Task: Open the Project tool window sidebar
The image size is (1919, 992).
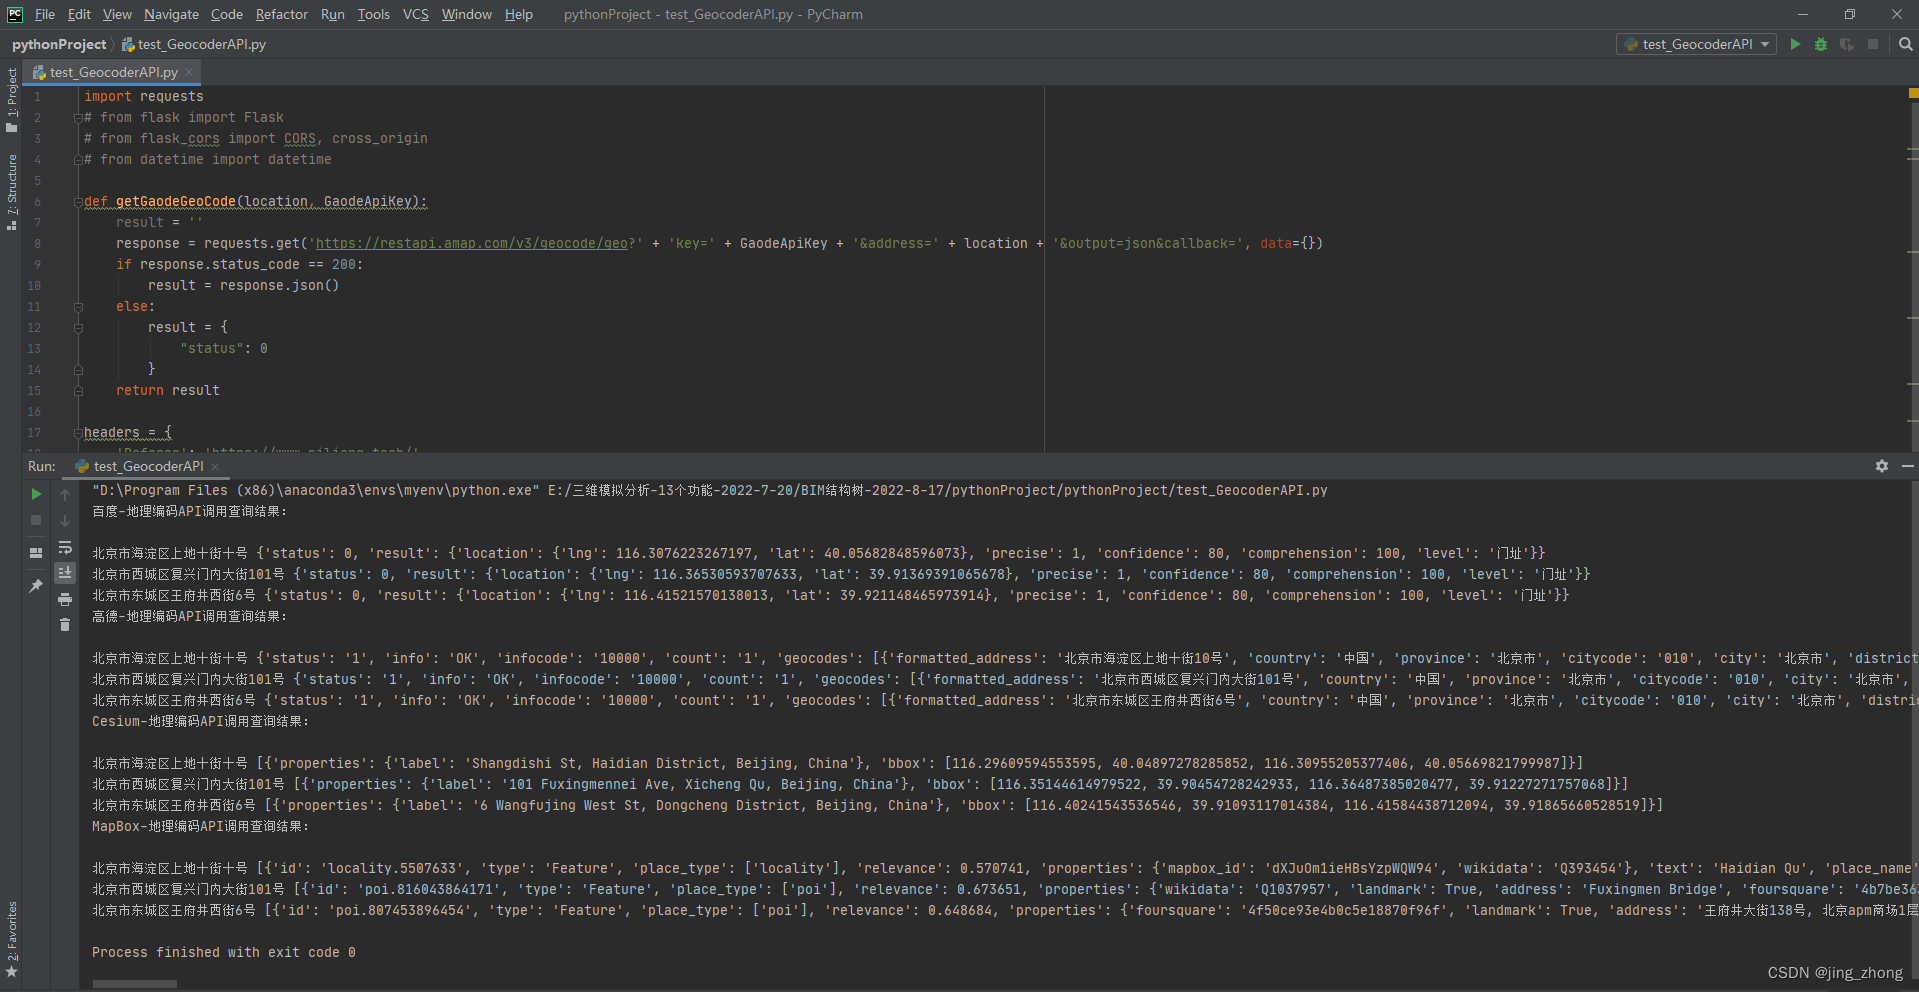Action: tap(11, 99)
